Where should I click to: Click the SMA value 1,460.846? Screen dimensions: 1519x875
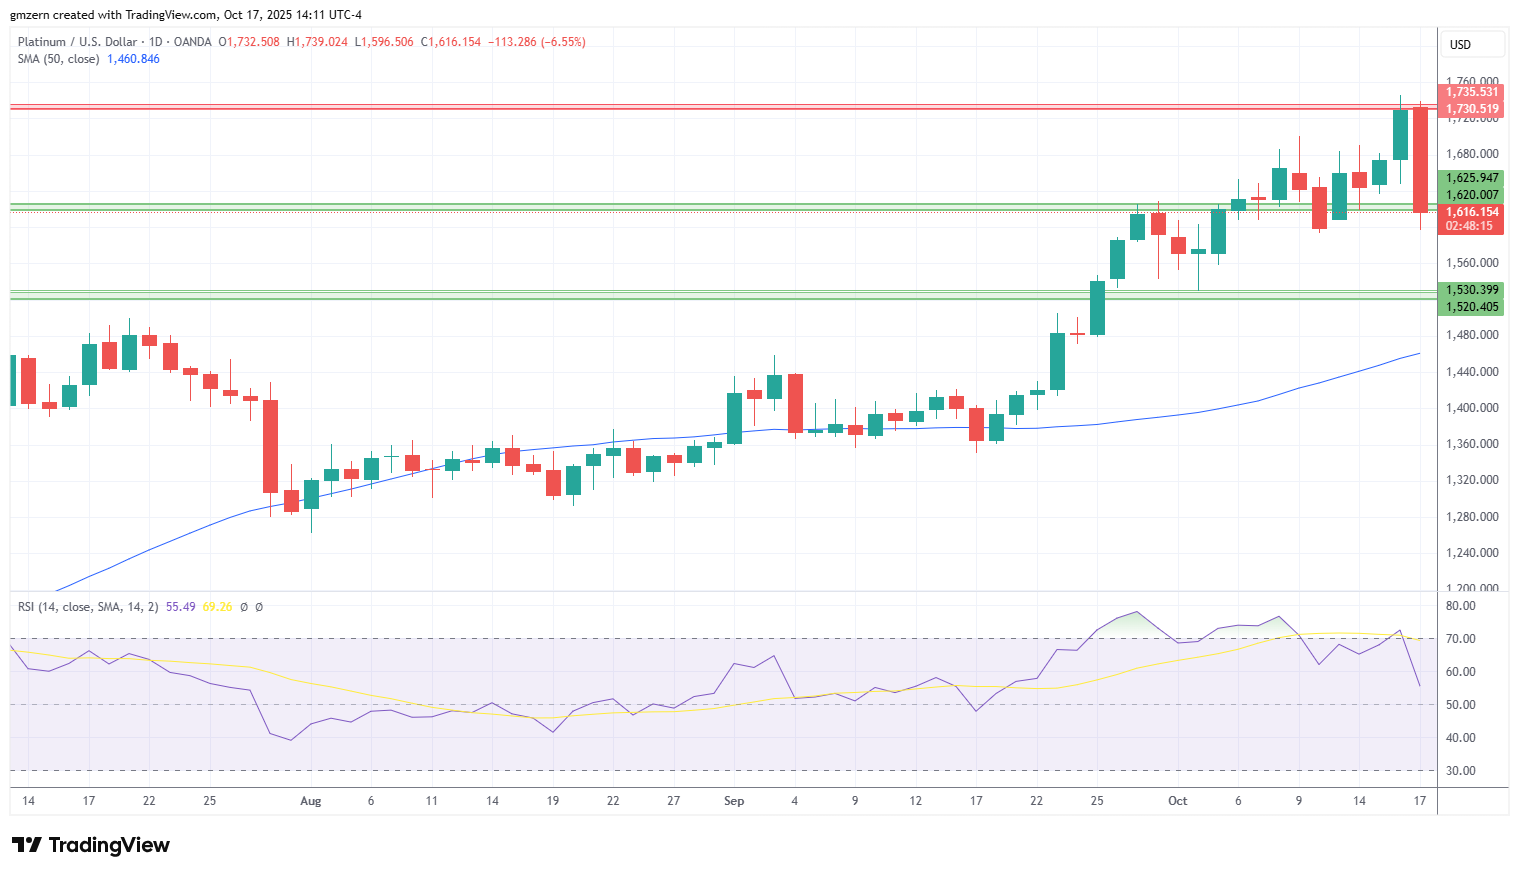pos(133,59)
